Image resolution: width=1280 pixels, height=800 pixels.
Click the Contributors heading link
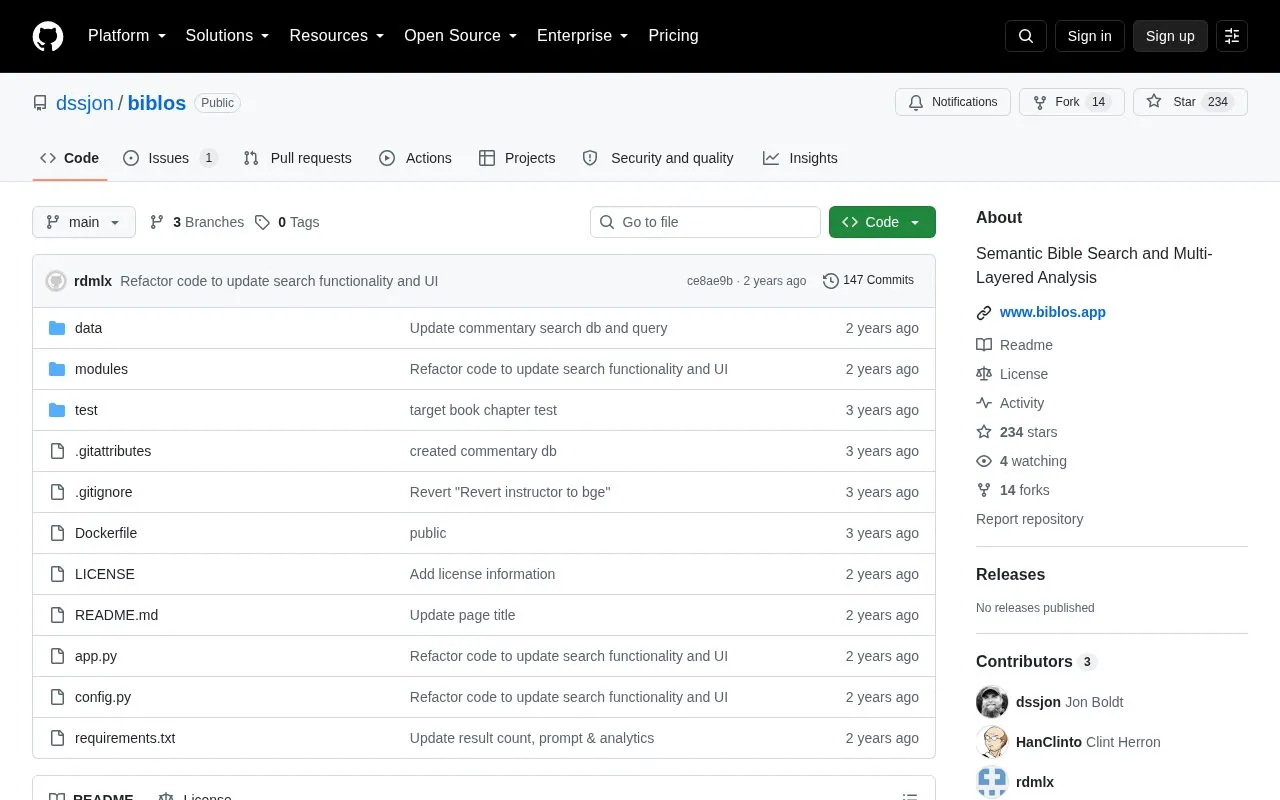click(1024, 662)
